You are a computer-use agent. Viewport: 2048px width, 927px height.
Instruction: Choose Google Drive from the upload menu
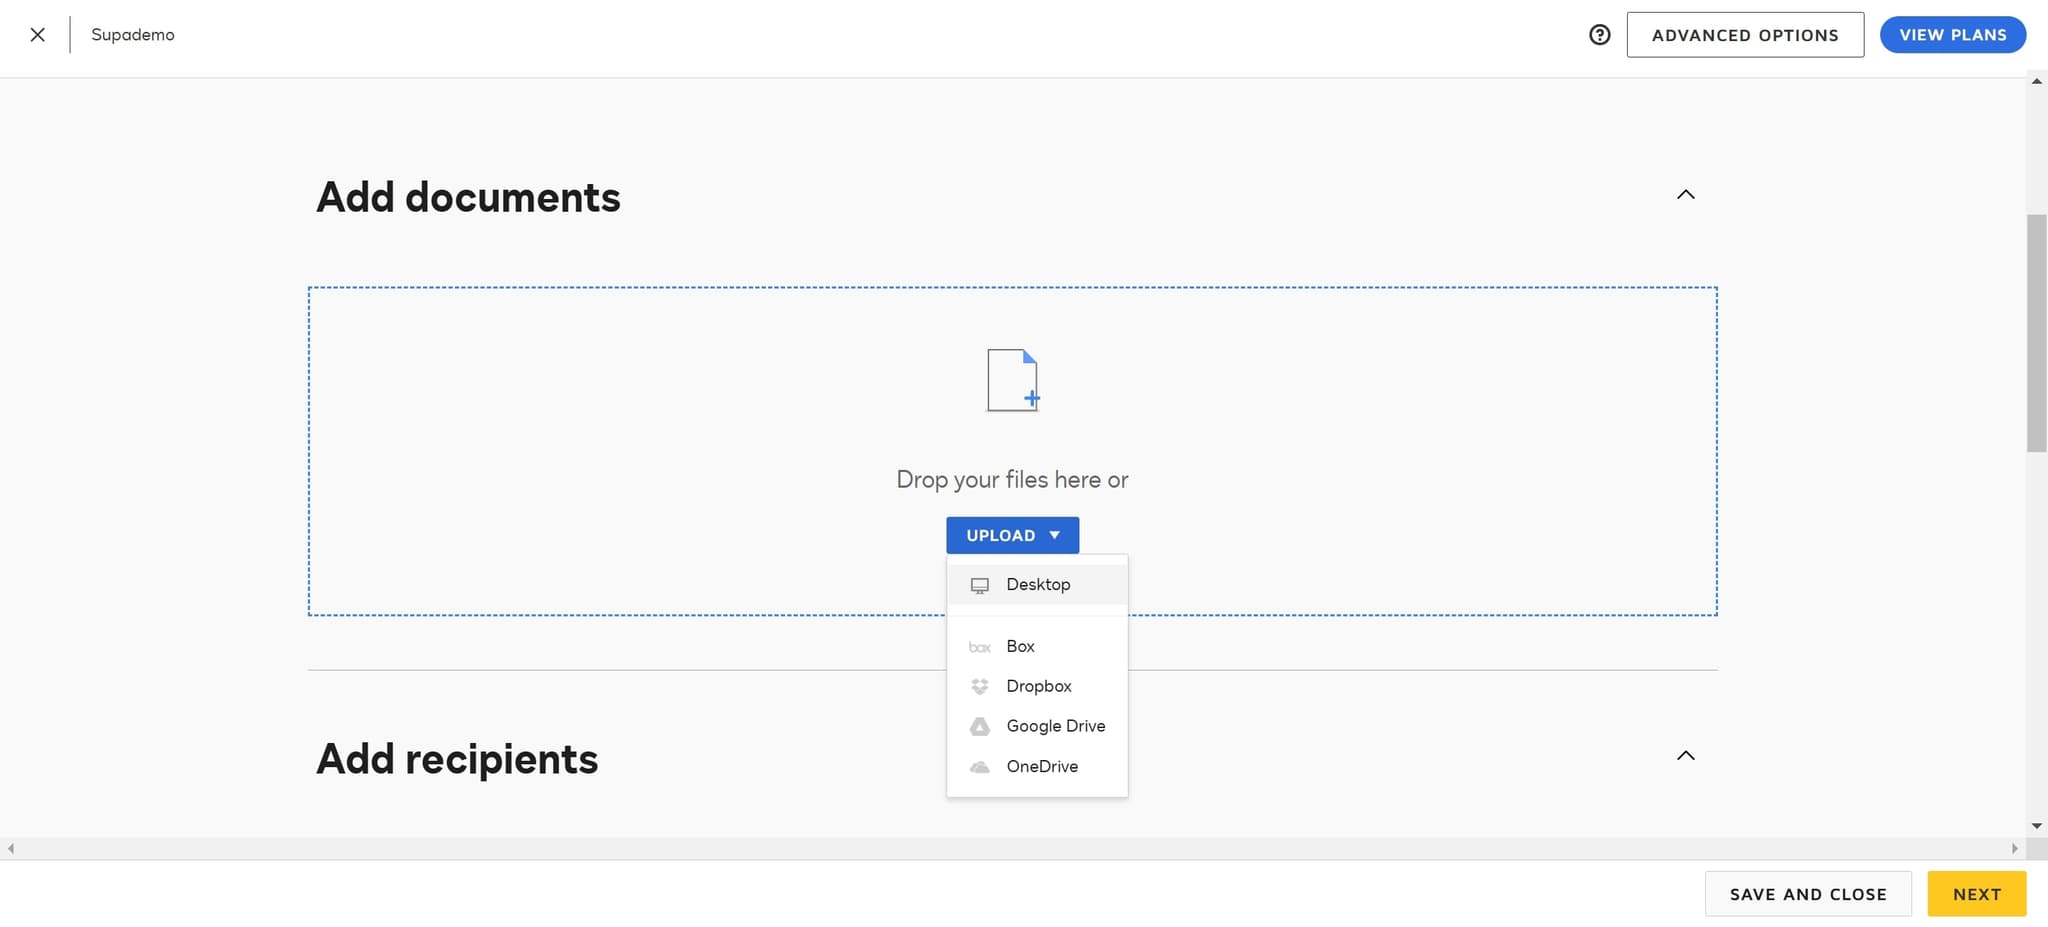pyautogui.click(x=1056, y=726)
